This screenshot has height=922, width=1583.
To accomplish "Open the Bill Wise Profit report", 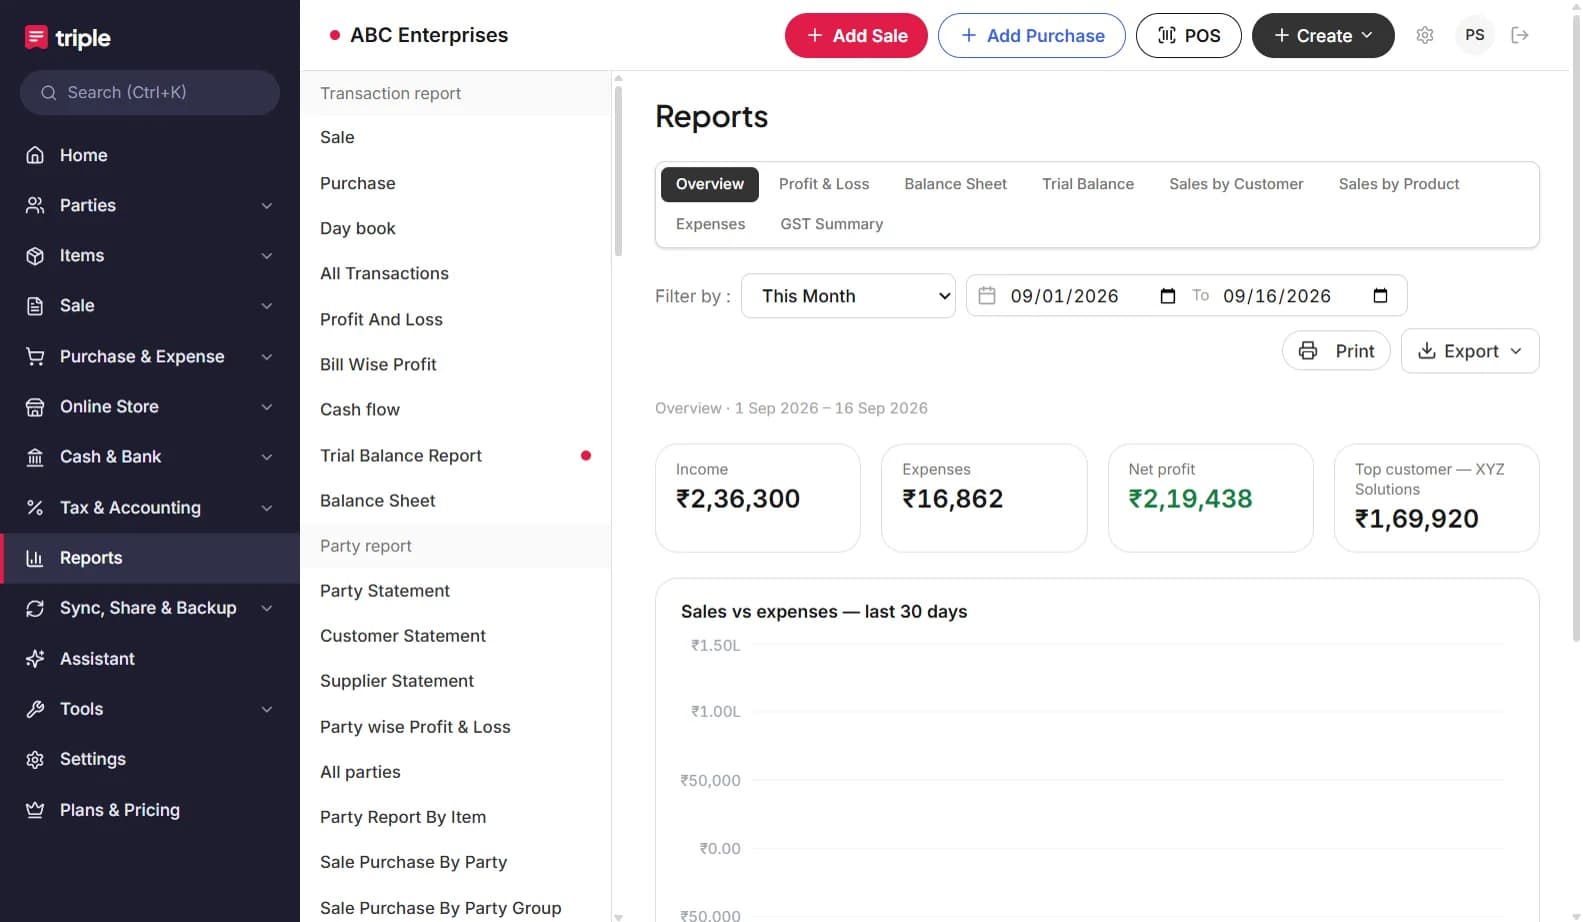I will (x=455, y=364).
